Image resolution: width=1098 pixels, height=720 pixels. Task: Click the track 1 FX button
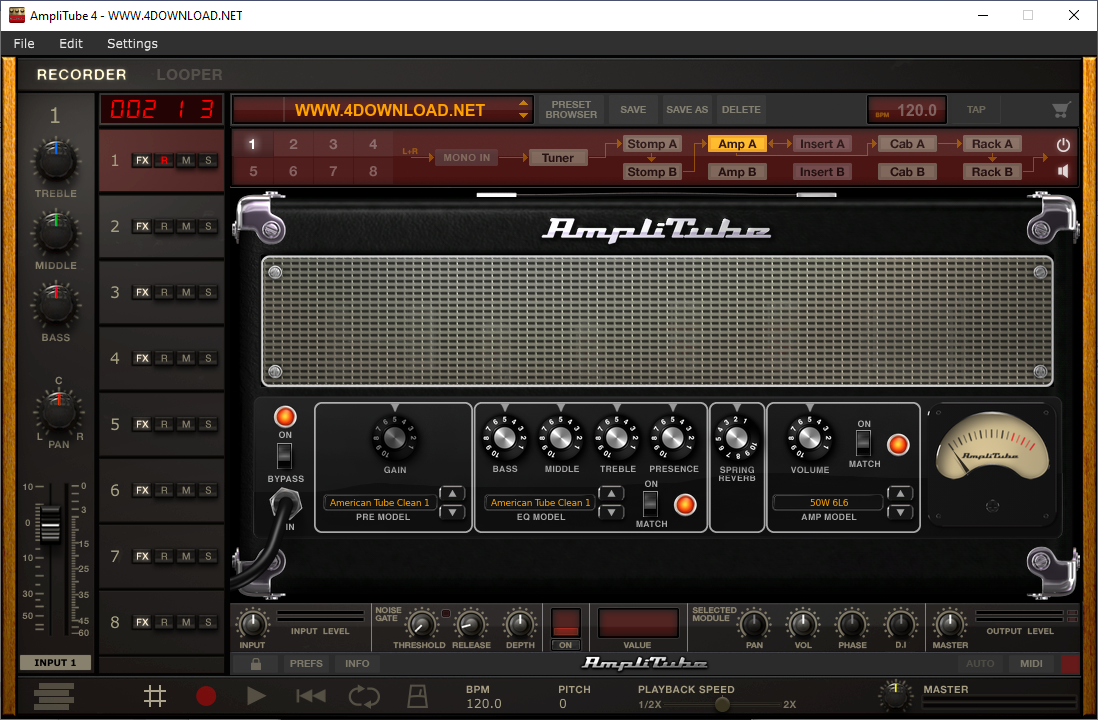tap(142, 160)
